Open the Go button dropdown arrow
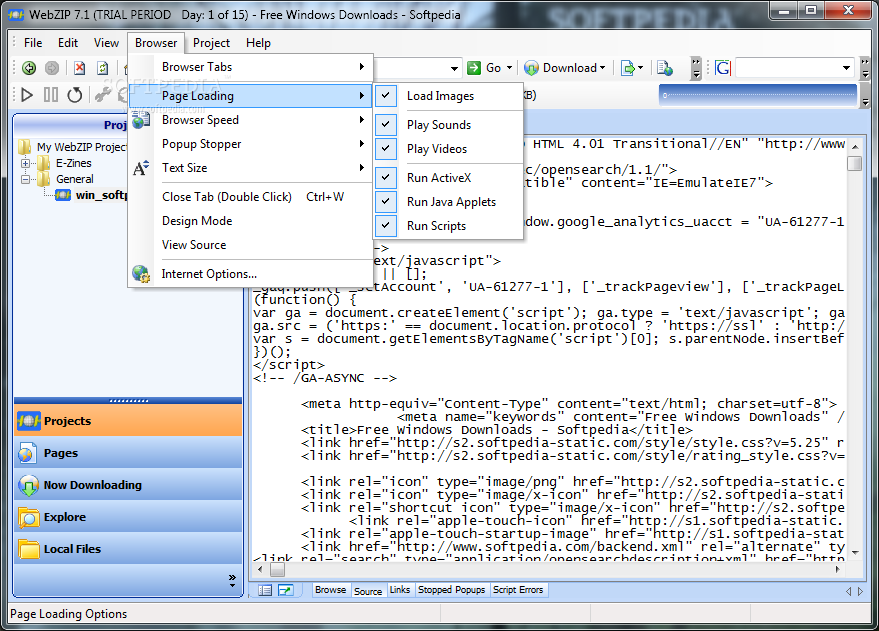879x631 pixels. coord(510,68)
